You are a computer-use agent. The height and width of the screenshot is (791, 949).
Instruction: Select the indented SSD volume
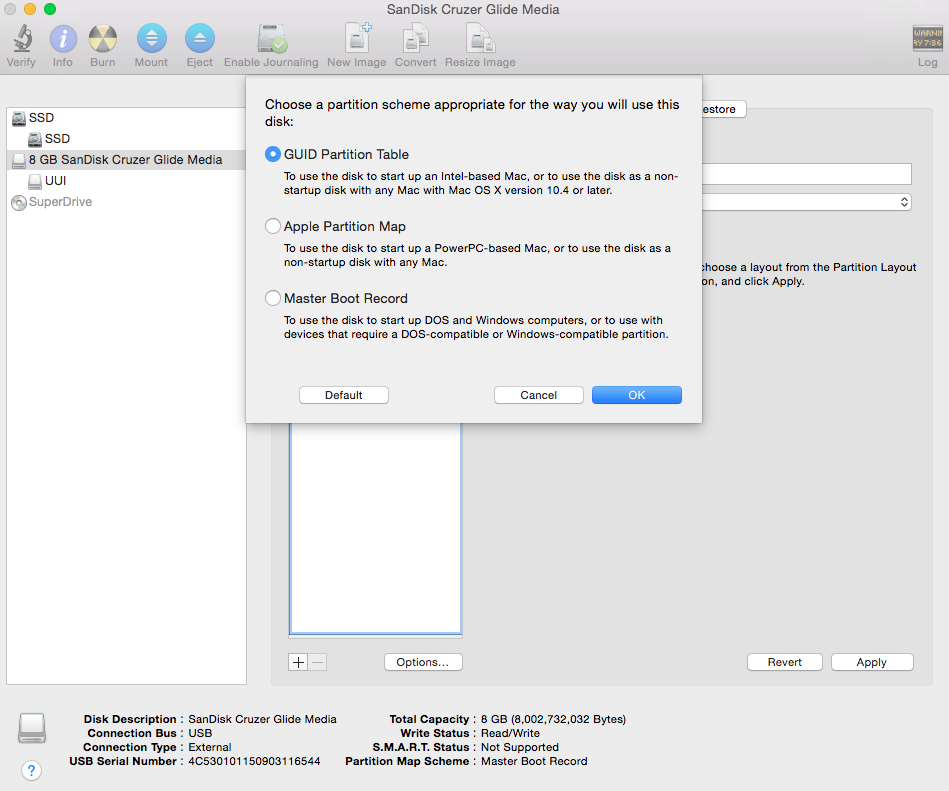(x=126, y=139)
